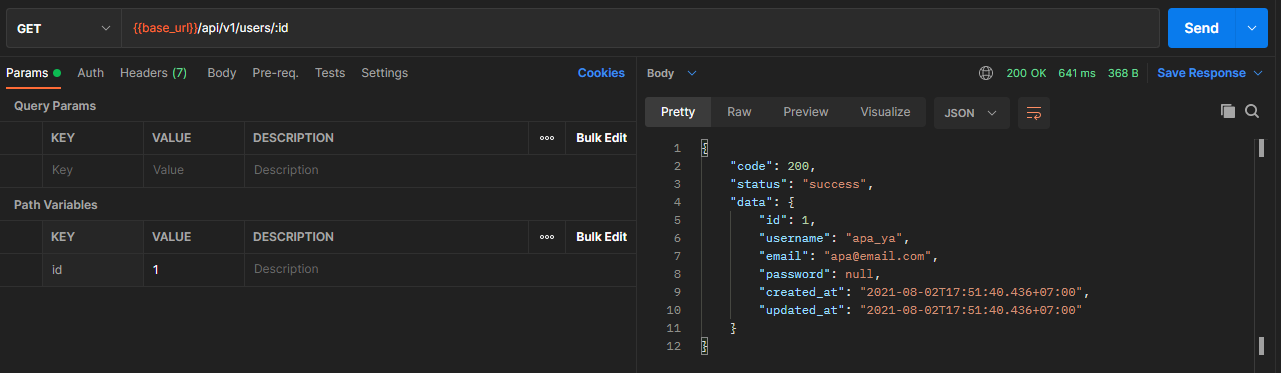The height and width of the screenshot is (373, 1281).
Task: Click the network globe icon
Action: (986, 73)
